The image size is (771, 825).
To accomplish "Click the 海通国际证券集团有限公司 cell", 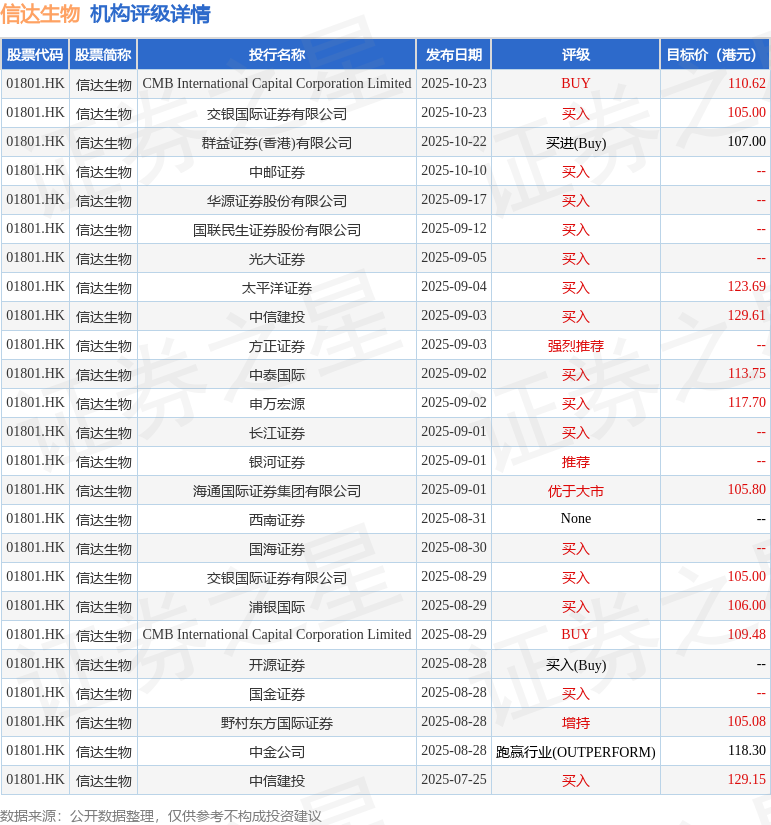I will pyautogui.click(x=277, y=490).
